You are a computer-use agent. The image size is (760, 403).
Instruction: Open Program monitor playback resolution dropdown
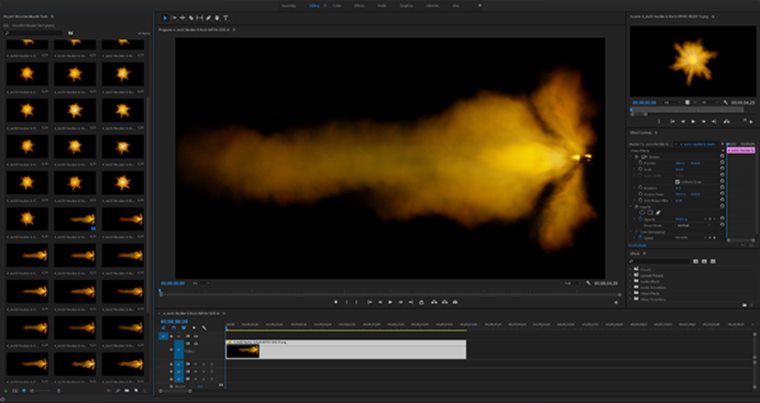coord(572,283)
